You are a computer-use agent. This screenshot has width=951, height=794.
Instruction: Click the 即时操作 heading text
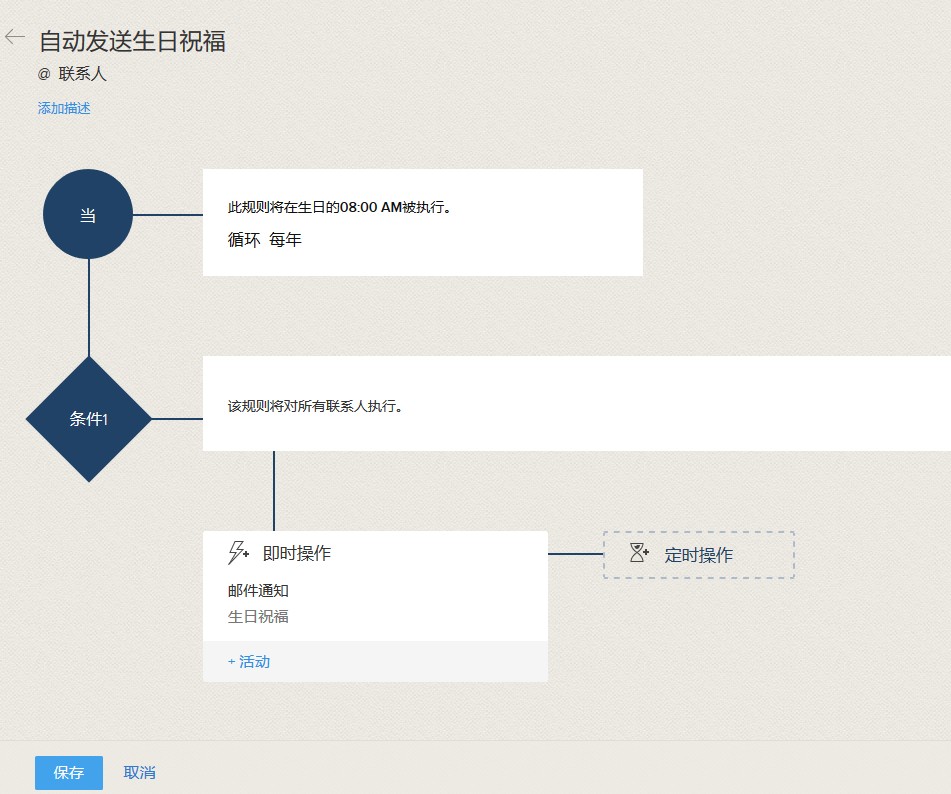(297, 553)
